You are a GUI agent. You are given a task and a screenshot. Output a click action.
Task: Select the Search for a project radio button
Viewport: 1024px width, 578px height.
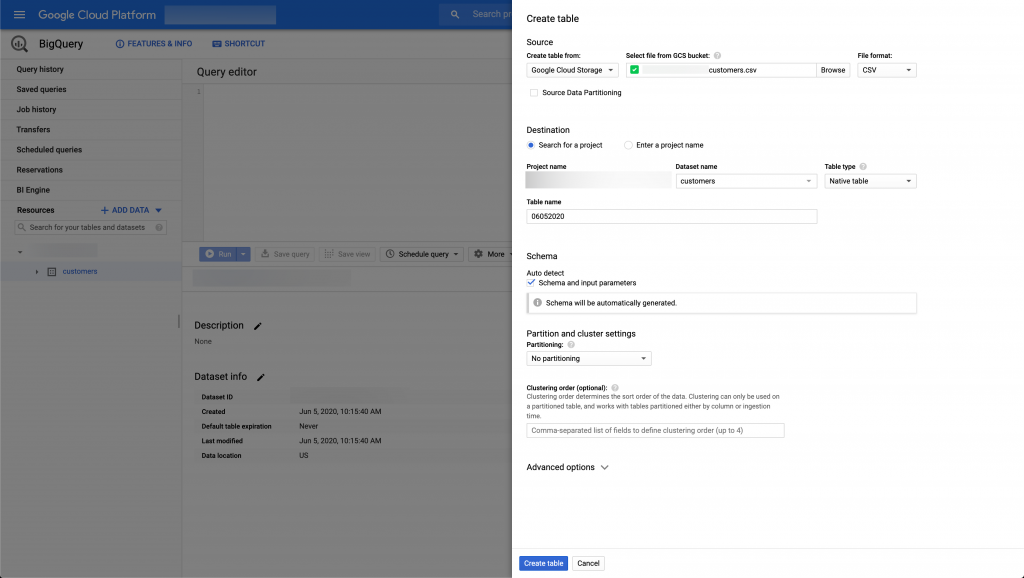pos(531,145)
